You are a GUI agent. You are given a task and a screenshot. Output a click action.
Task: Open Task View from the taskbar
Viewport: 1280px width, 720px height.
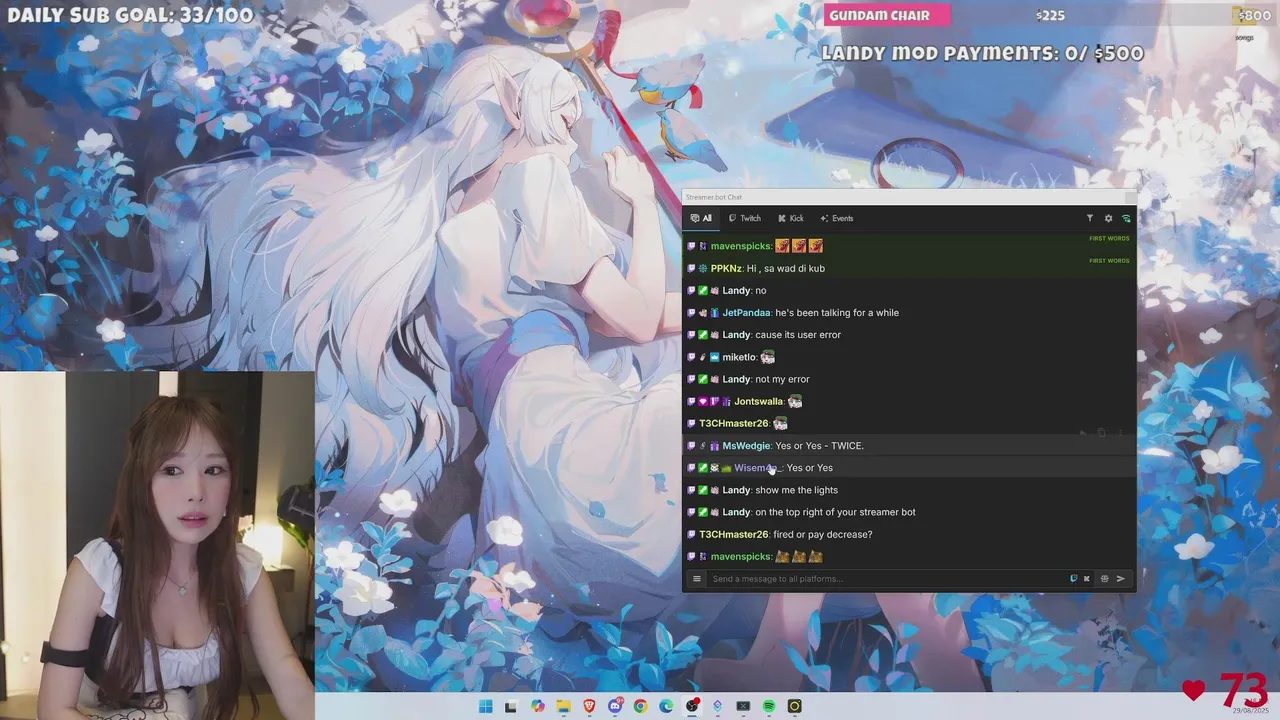click(x=510, y=706)
